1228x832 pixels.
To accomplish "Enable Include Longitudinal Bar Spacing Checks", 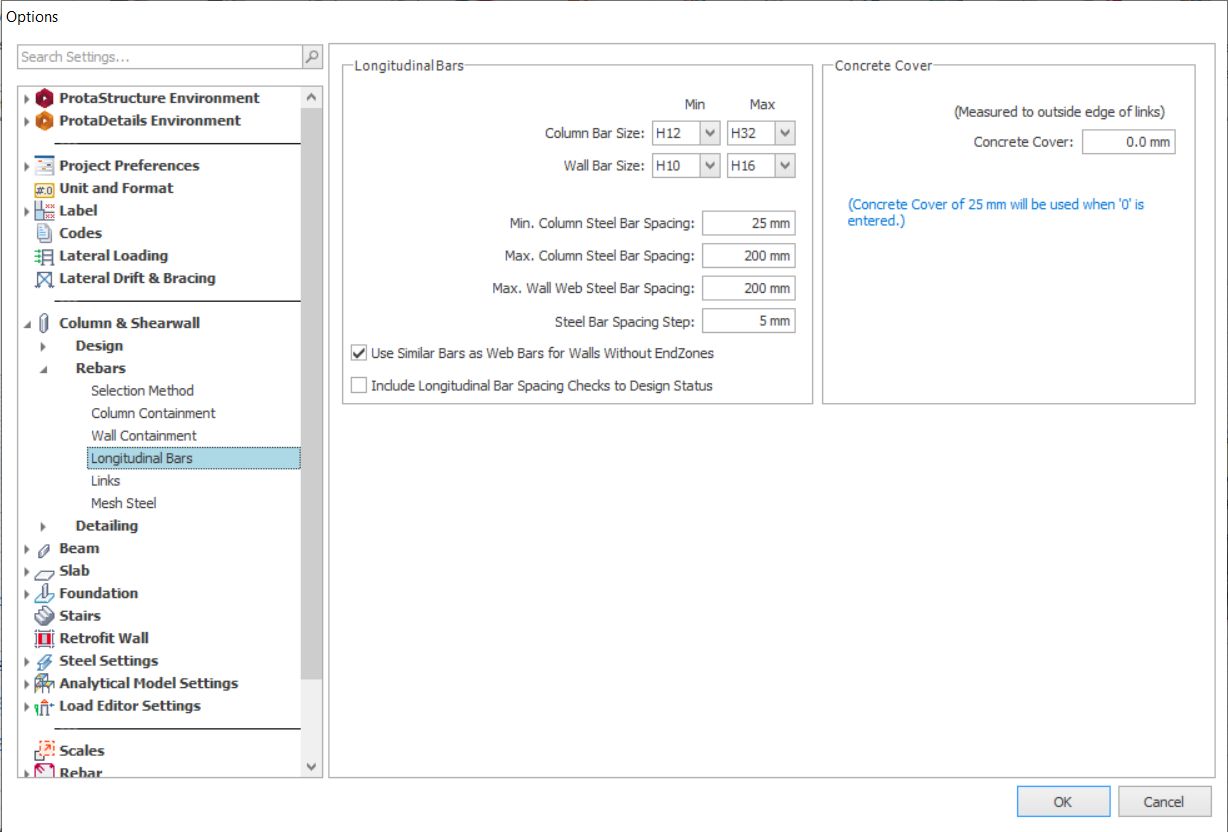I will click(x=359, y=385).
